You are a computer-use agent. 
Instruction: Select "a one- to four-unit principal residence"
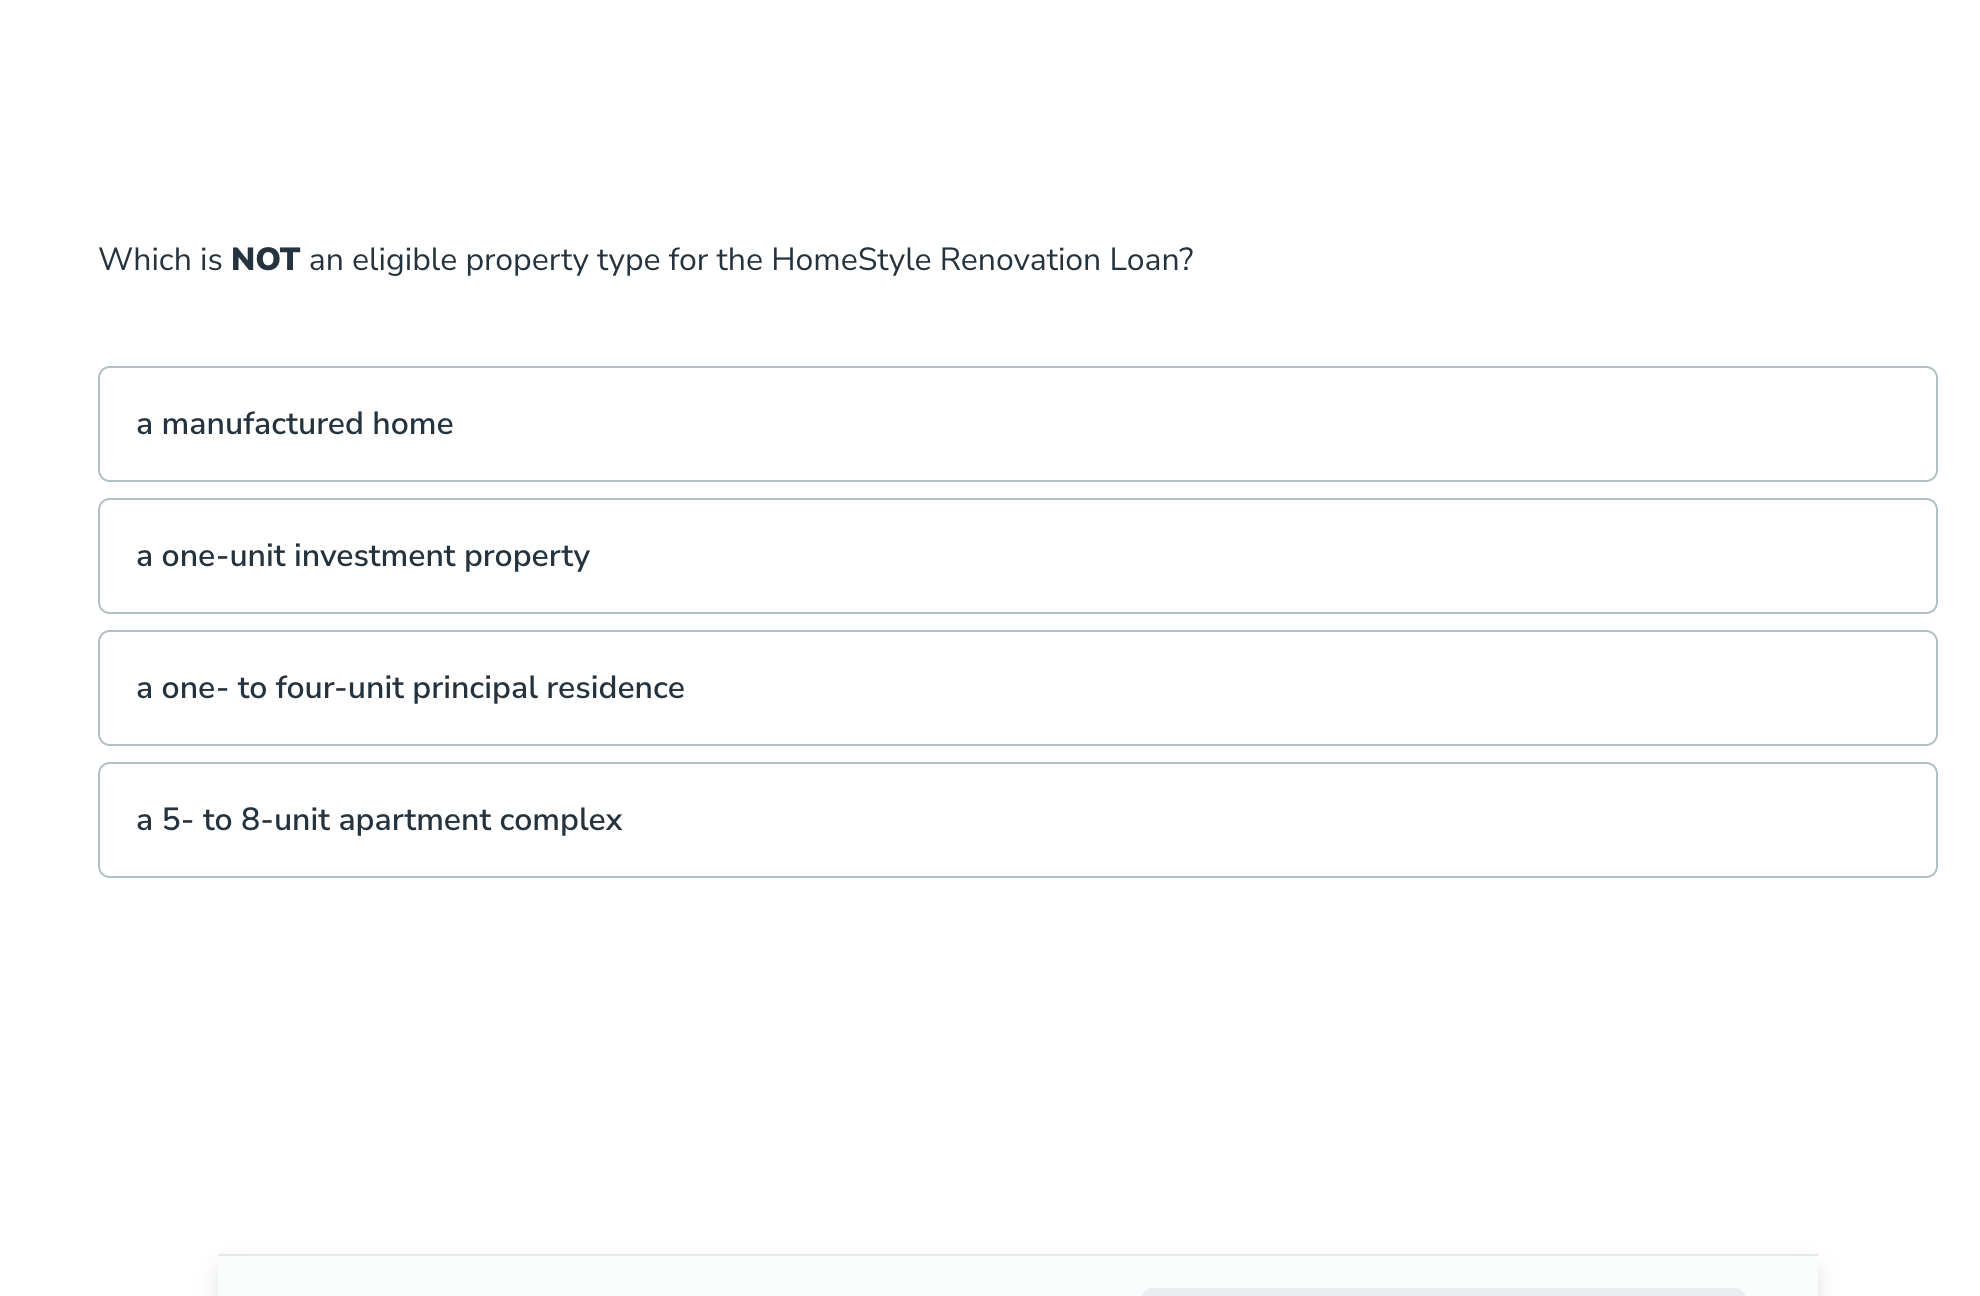point(1016,688)
